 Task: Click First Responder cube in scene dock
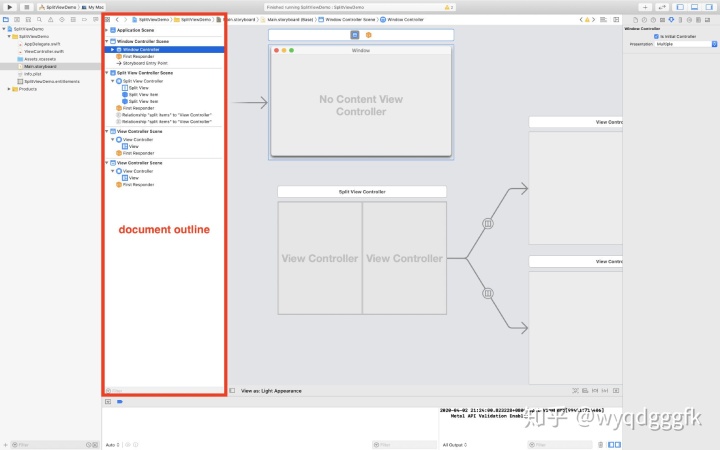tap(368, 35)
